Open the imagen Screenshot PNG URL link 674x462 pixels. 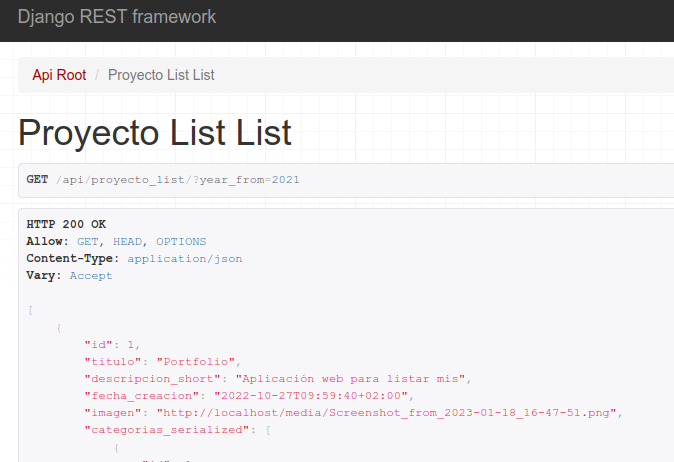pos(389,412)
